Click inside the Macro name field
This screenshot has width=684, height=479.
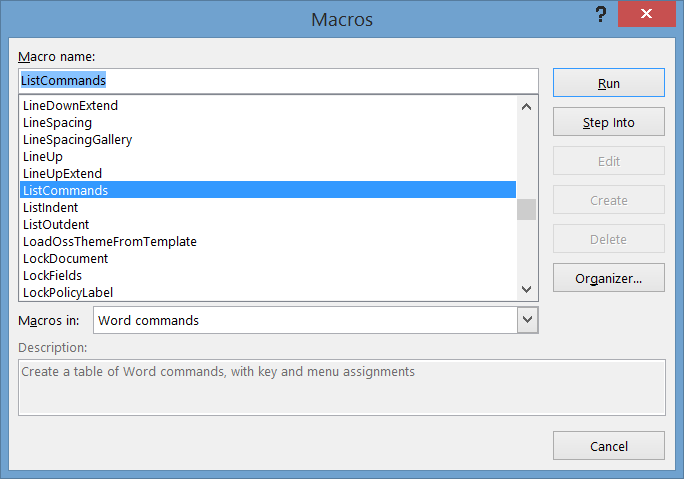pos(278,81)
